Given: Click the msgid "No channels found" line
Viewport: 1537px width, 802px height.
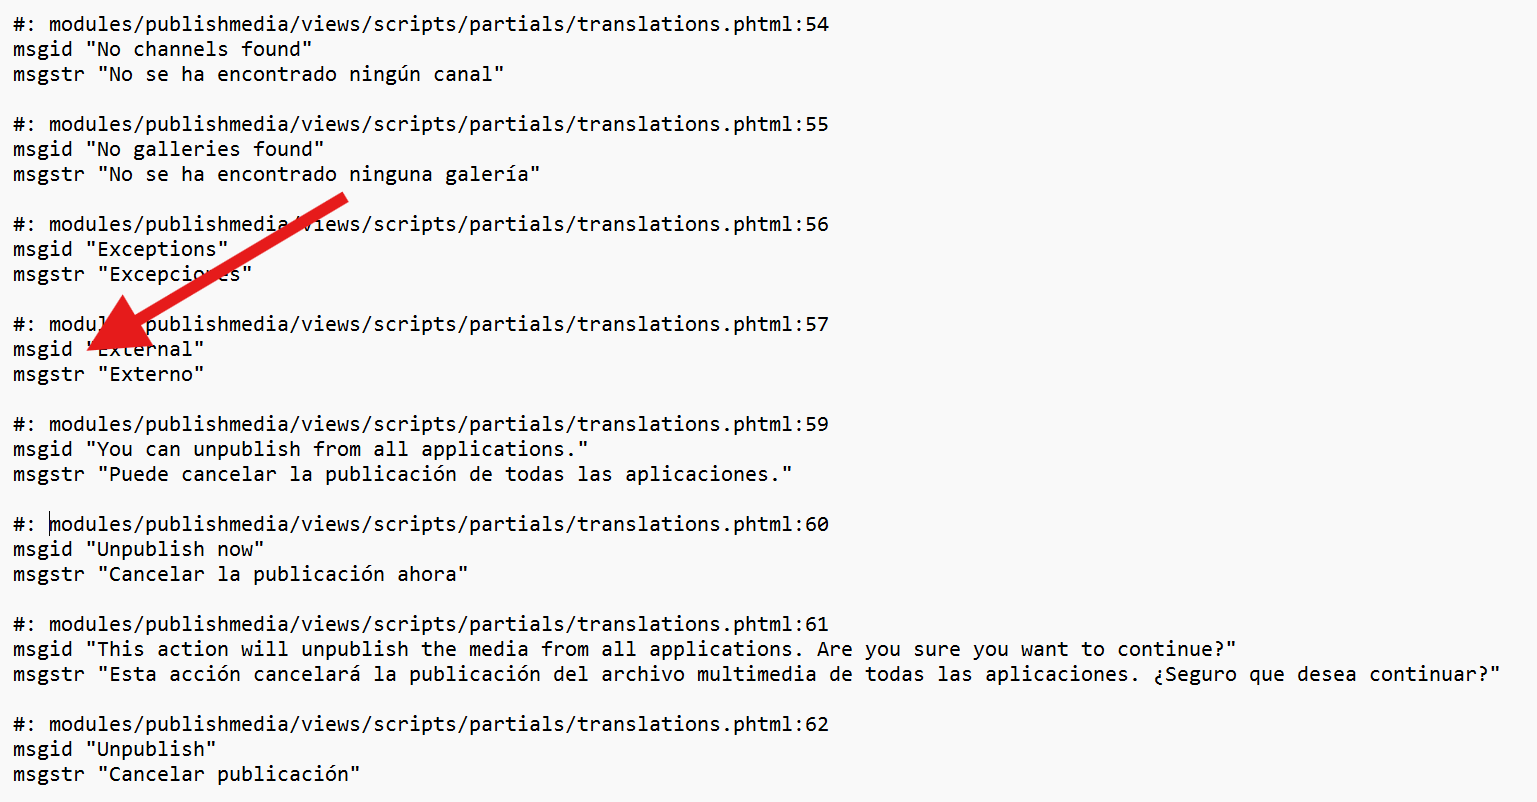Looking at the screenshot, I should pos(163,49).
